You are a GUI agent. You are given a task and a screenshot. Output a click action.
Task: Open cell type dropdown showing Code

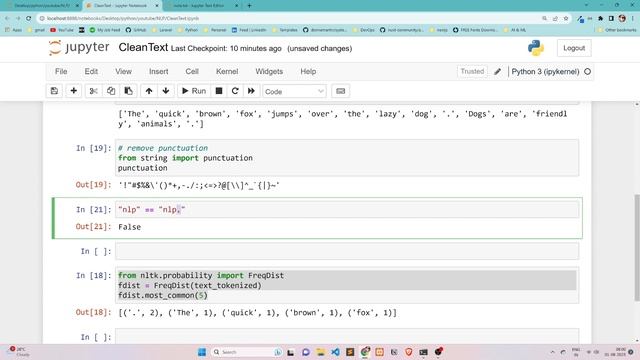tap(294, 91)
